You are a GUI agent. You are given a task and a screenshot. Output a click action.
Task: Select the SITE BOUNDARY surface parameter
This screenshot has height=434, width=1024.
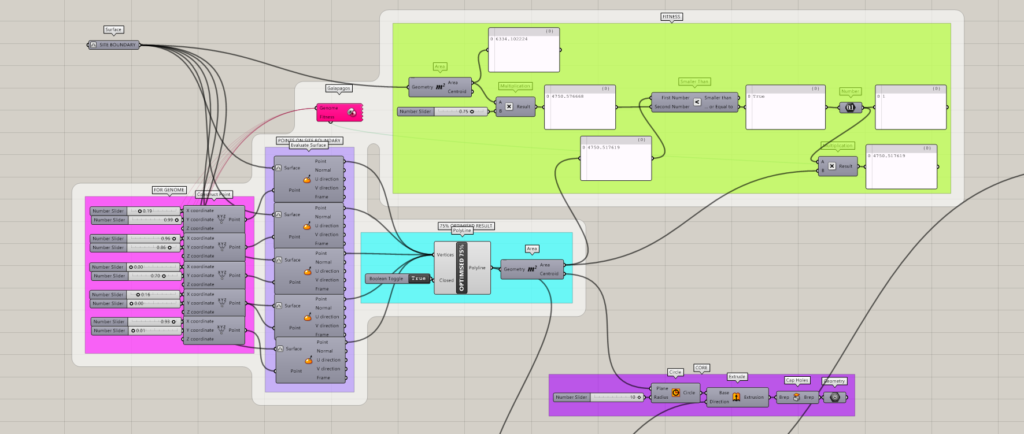(114, 45)
